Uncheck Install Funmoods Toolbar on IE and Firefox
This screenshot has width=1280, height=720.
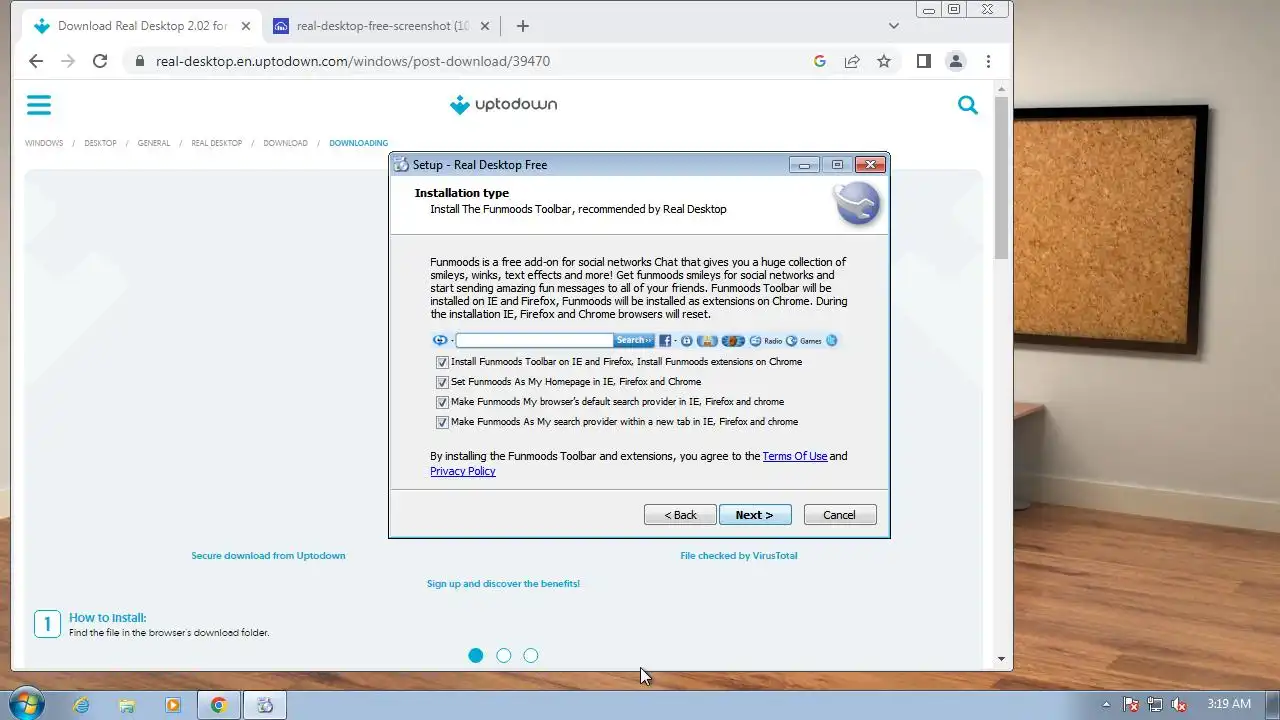(442, 362)
